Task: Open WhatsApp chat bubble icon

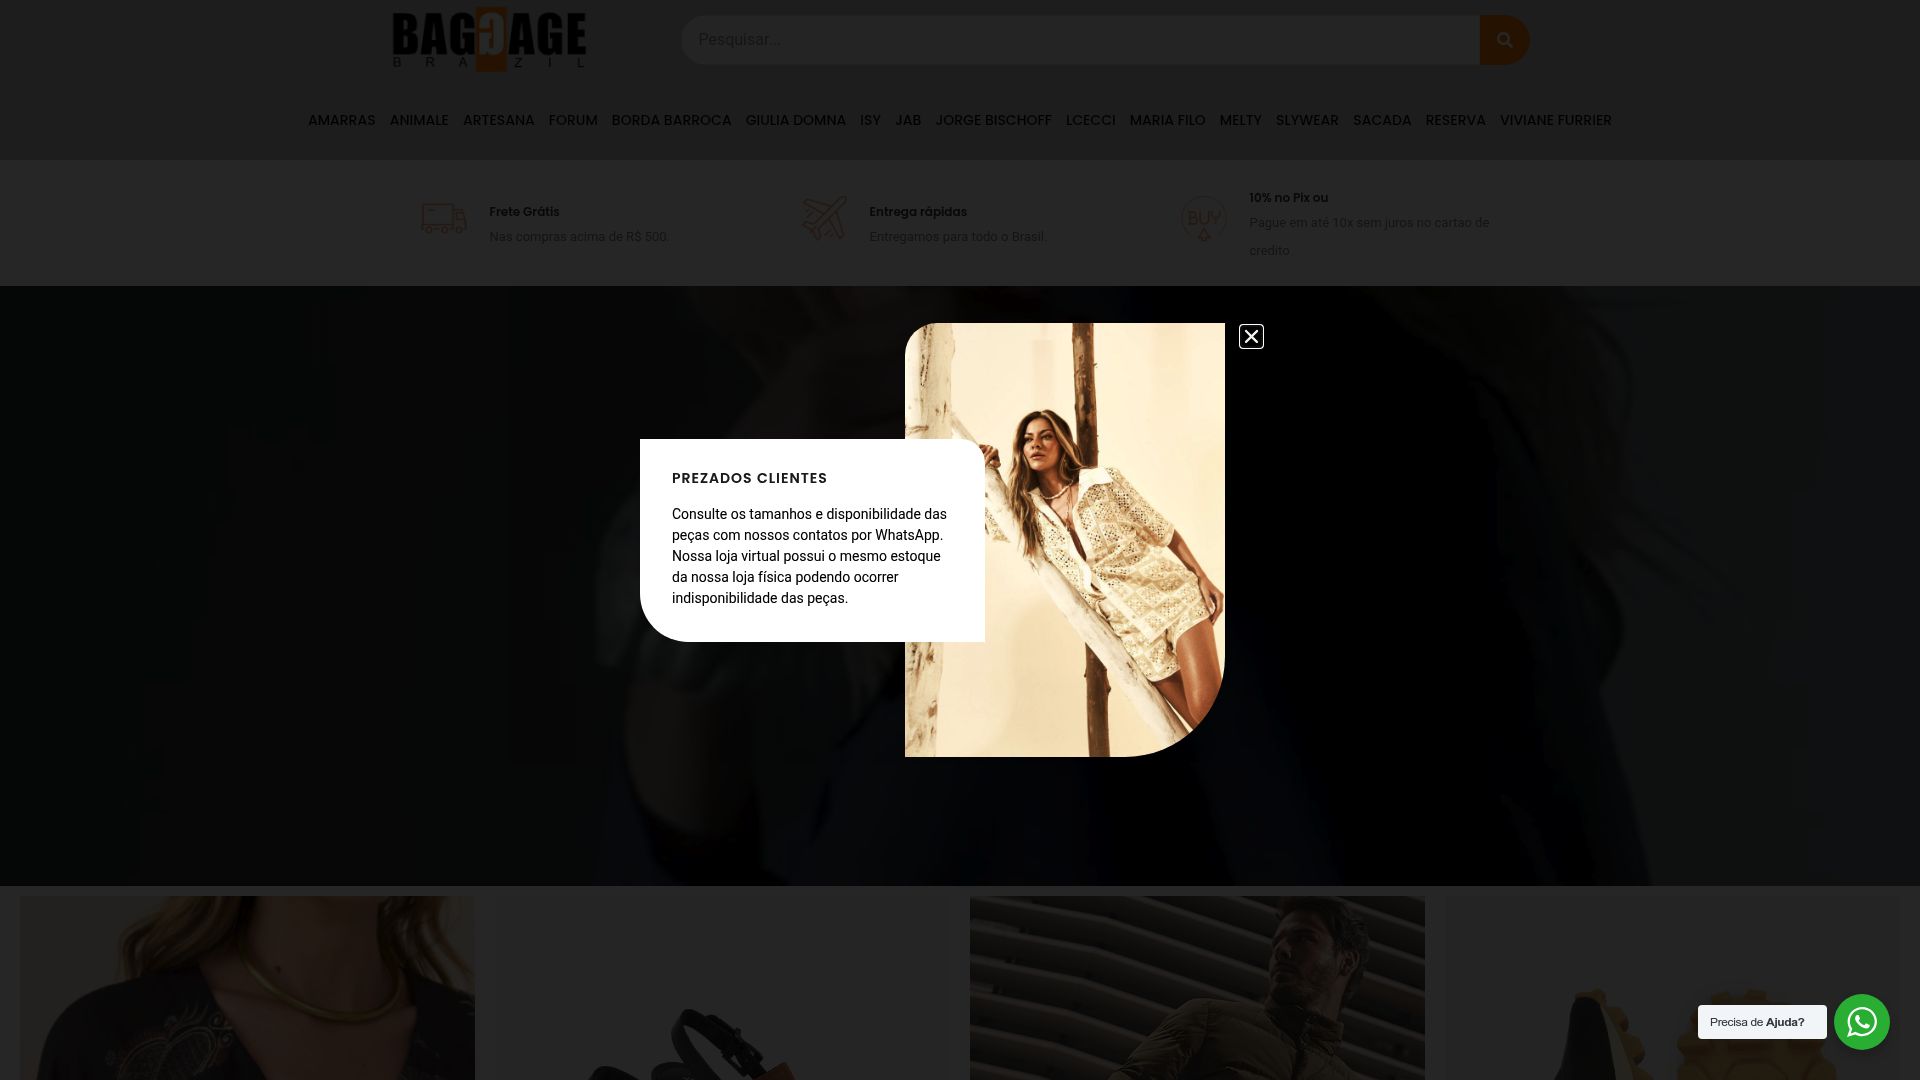Action: tap(1862, 1022)
